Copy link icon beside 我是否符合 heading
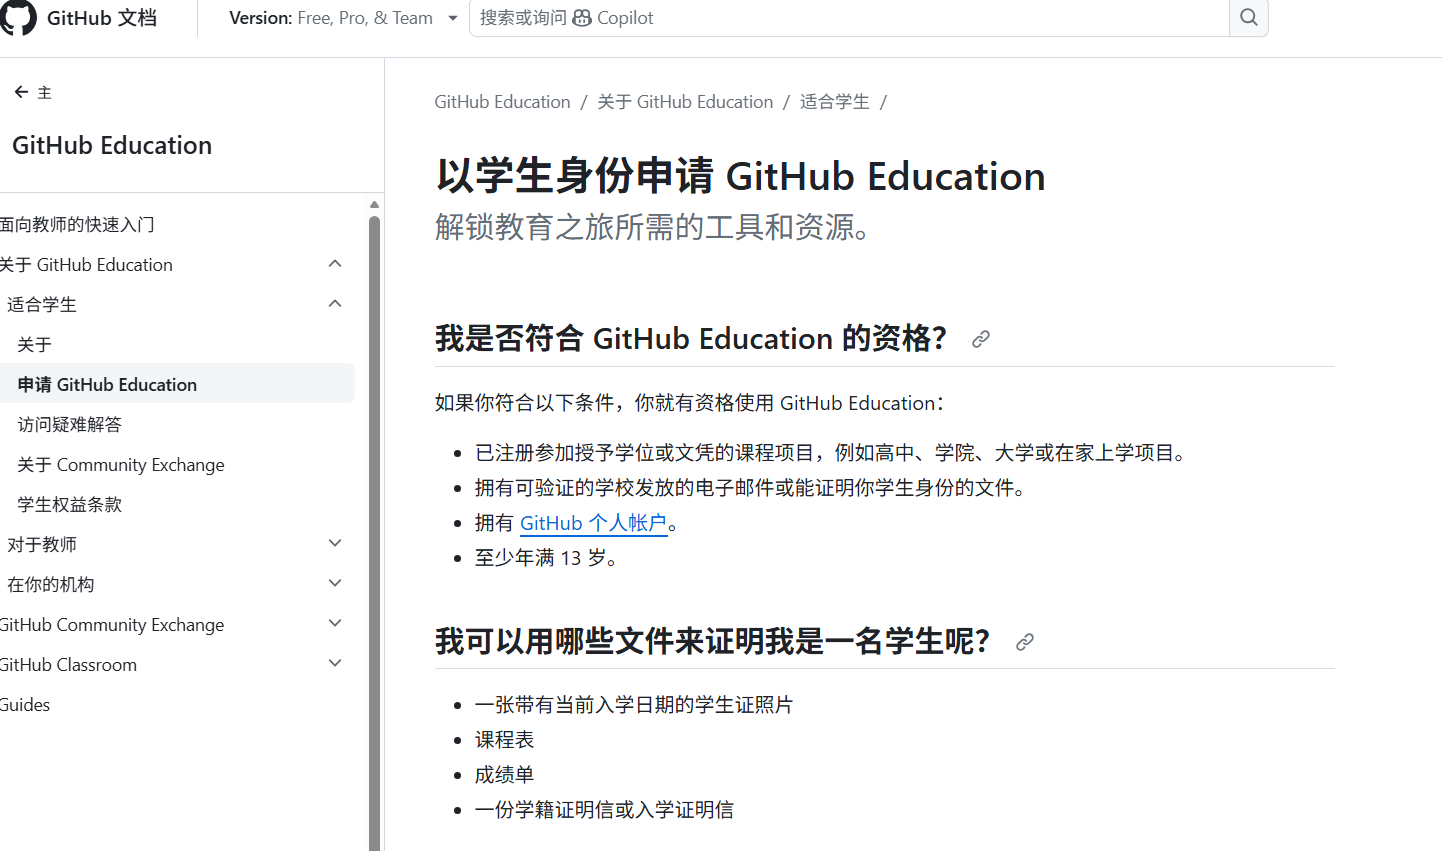 [x=981, y=339]
